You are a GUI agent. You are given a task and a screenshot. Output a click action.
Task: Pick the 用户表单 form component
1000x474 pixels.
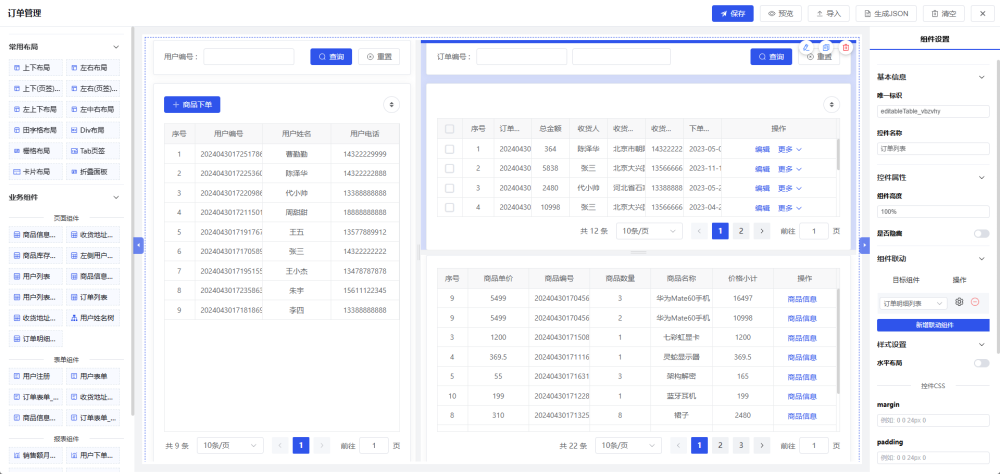(92, 376)
